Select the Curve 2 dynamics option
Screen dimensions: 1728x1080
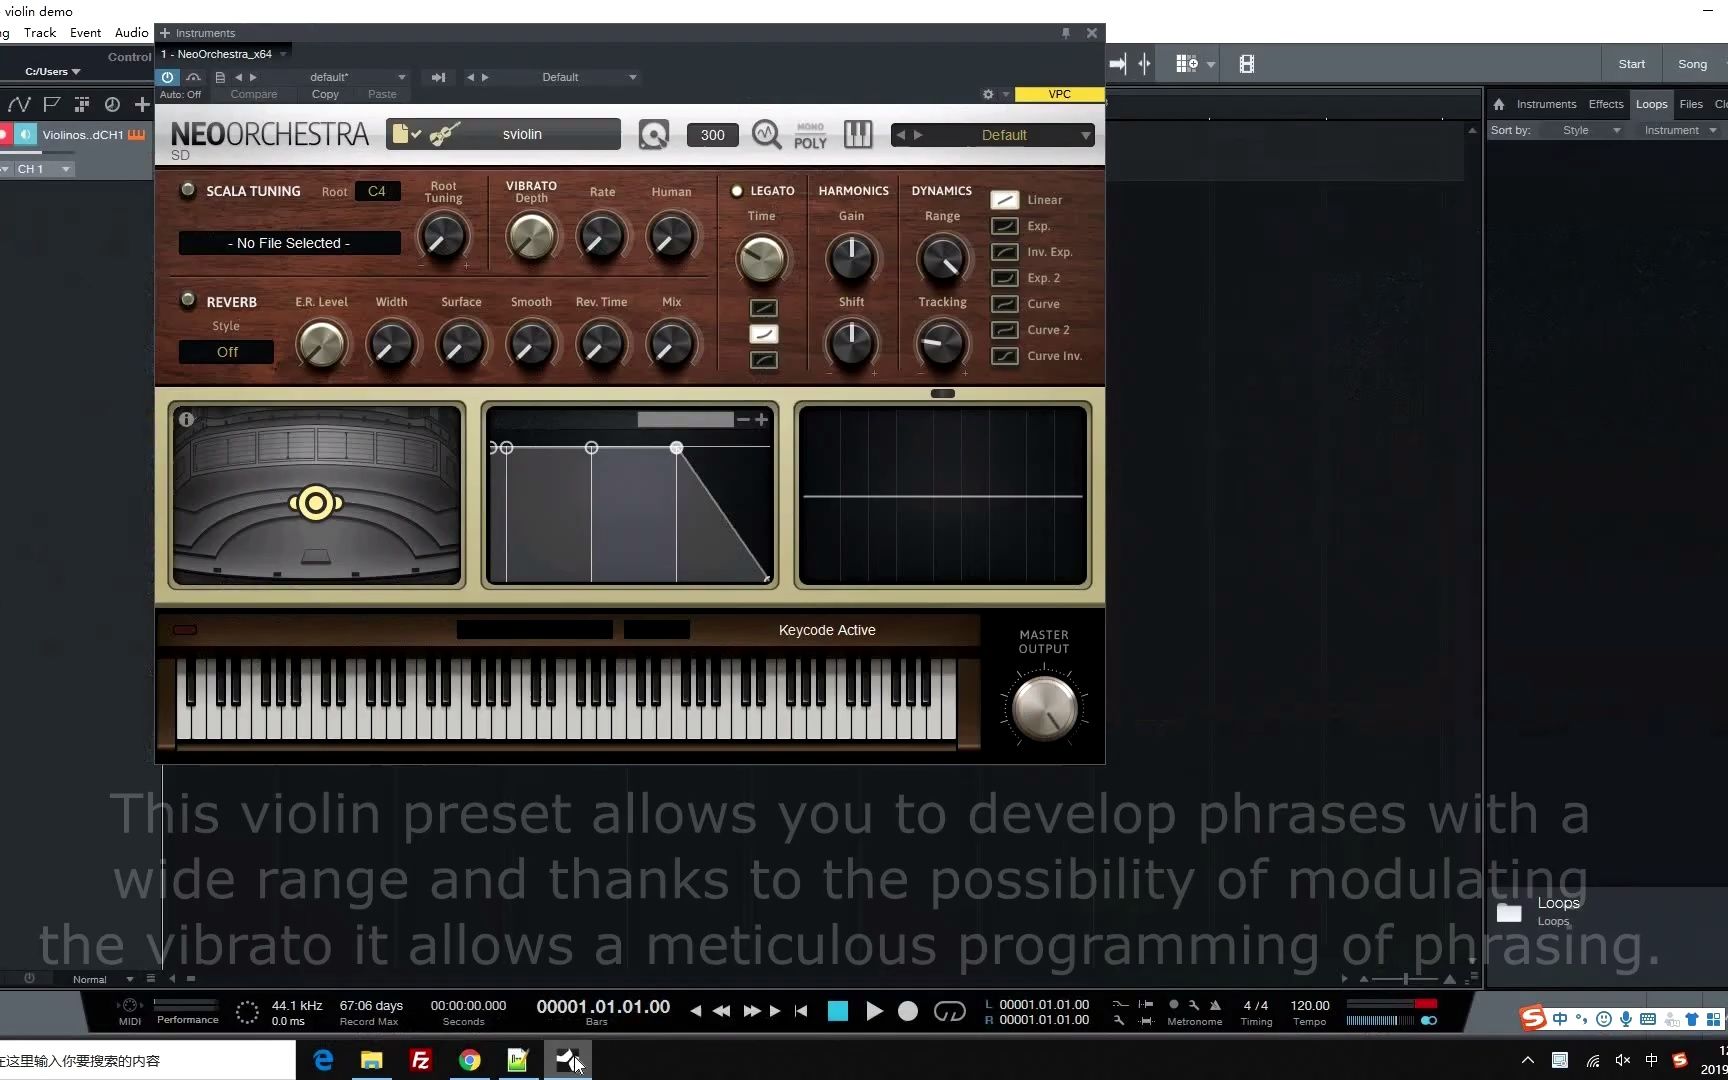pyautogui.click(x=1005, y=330)
